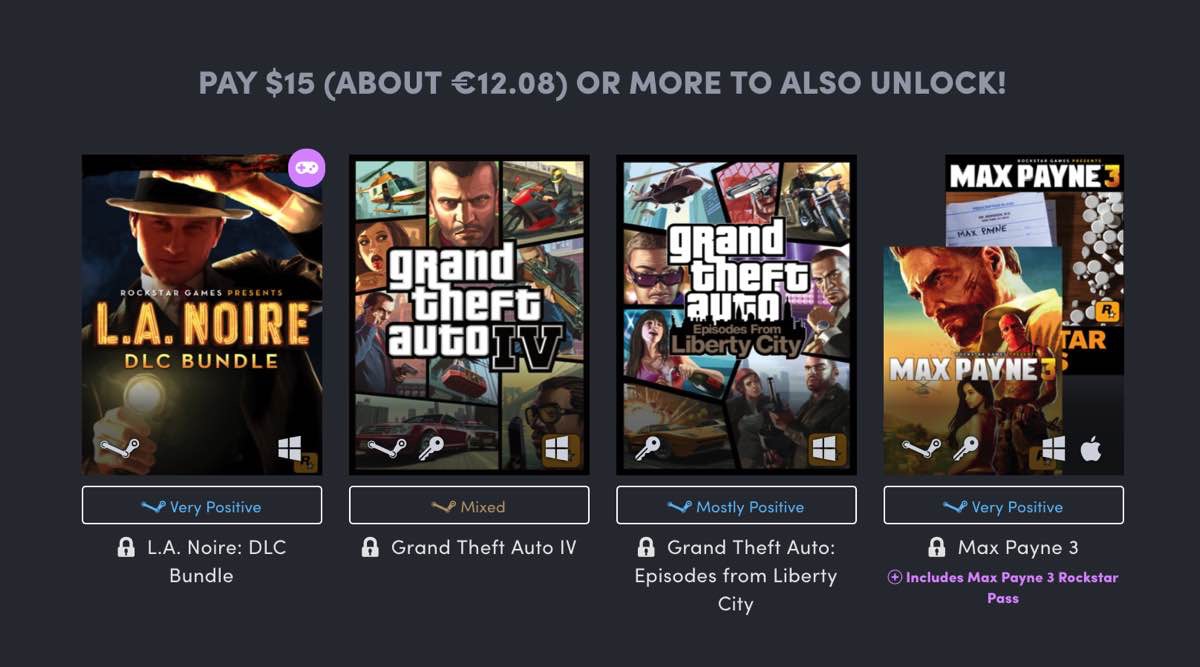The height and width of the screenshot is (667, 1200).
Task: Expand Includes Max Payne 3 Rockstar Pass
Action: click(x=1003, y=588)
